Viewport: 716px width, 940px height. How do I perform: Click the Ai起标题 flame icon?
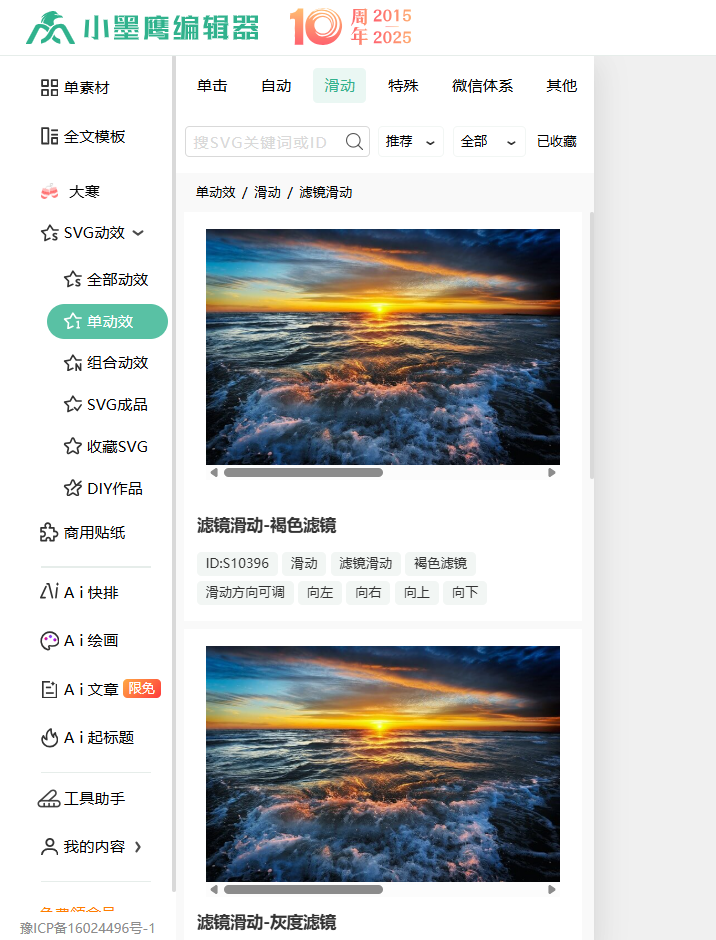click(x=49, y=737)
